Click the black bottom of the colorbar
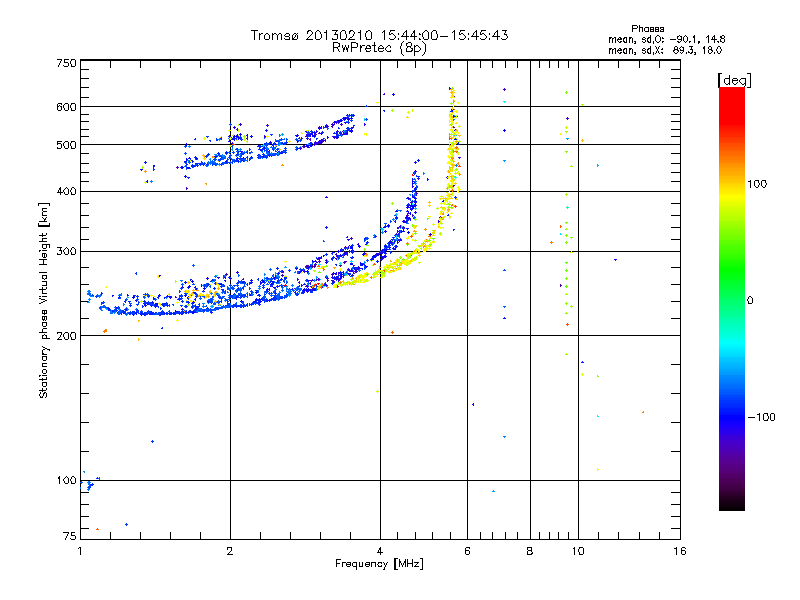 point(732,503)
